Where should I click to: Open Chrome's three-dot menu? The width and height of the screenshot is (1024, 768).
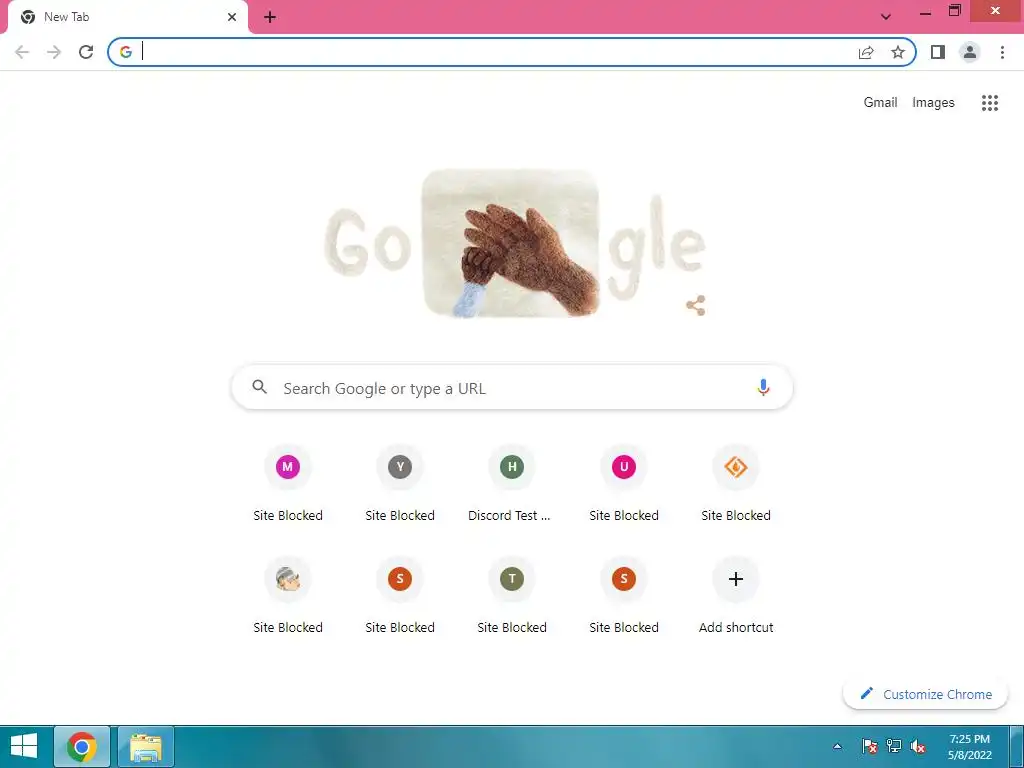click(1002, 52)
